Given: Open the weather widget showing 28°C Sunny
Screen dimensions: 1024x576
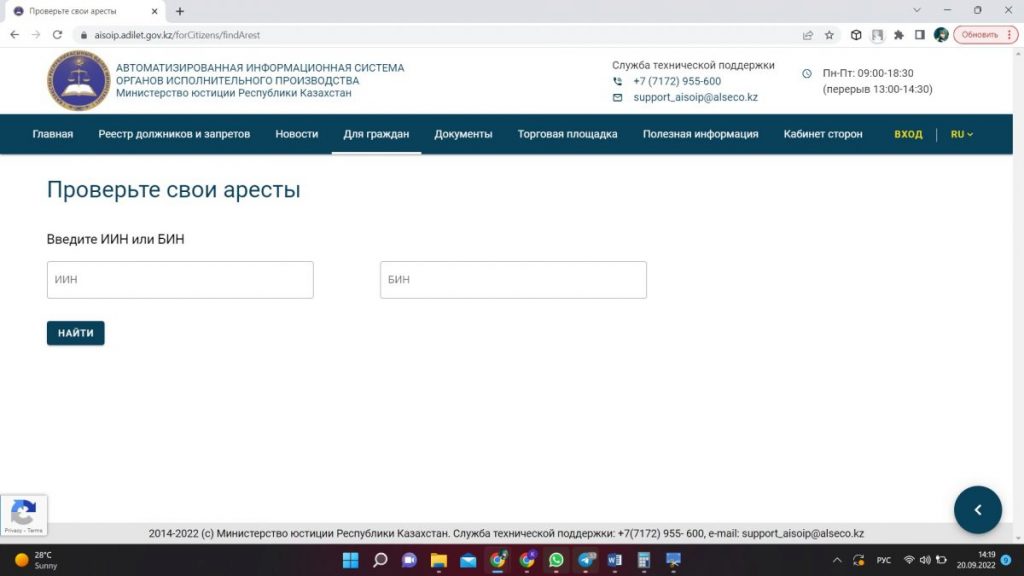Looking at the screenshot, I should click(x=37, y=560).
